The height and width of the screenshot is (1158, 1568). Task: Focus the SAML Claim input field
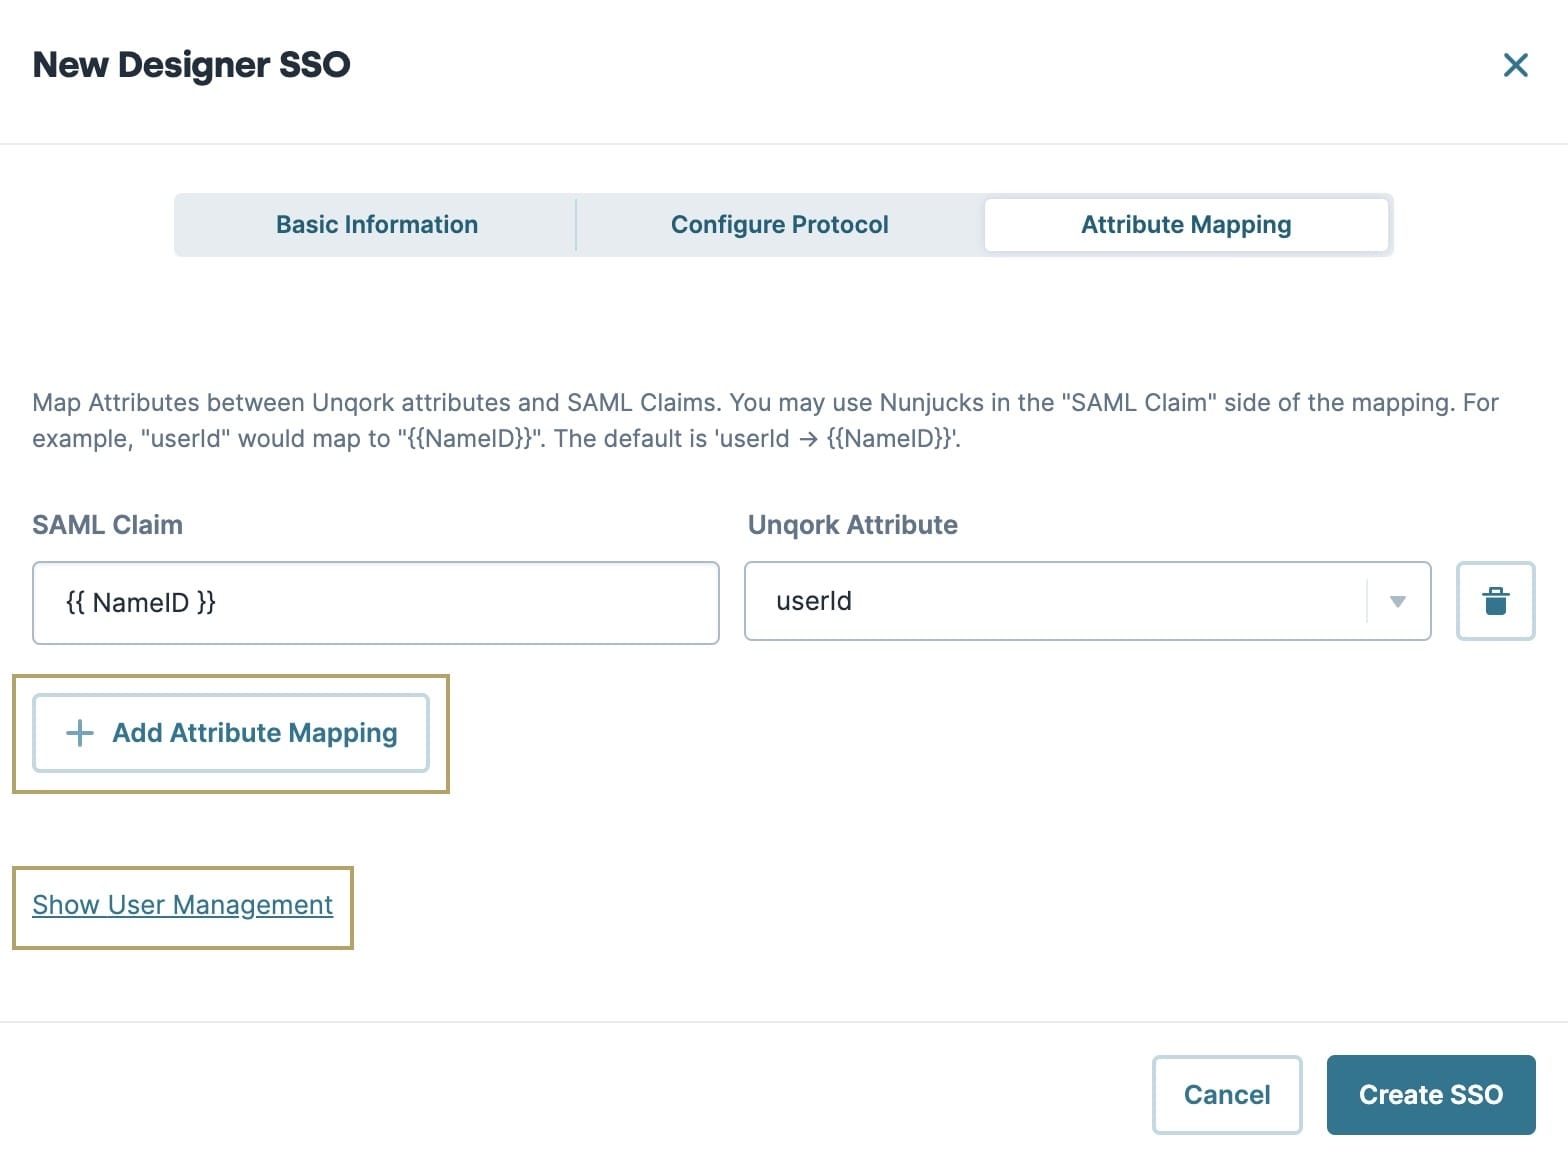click(376, 603)
